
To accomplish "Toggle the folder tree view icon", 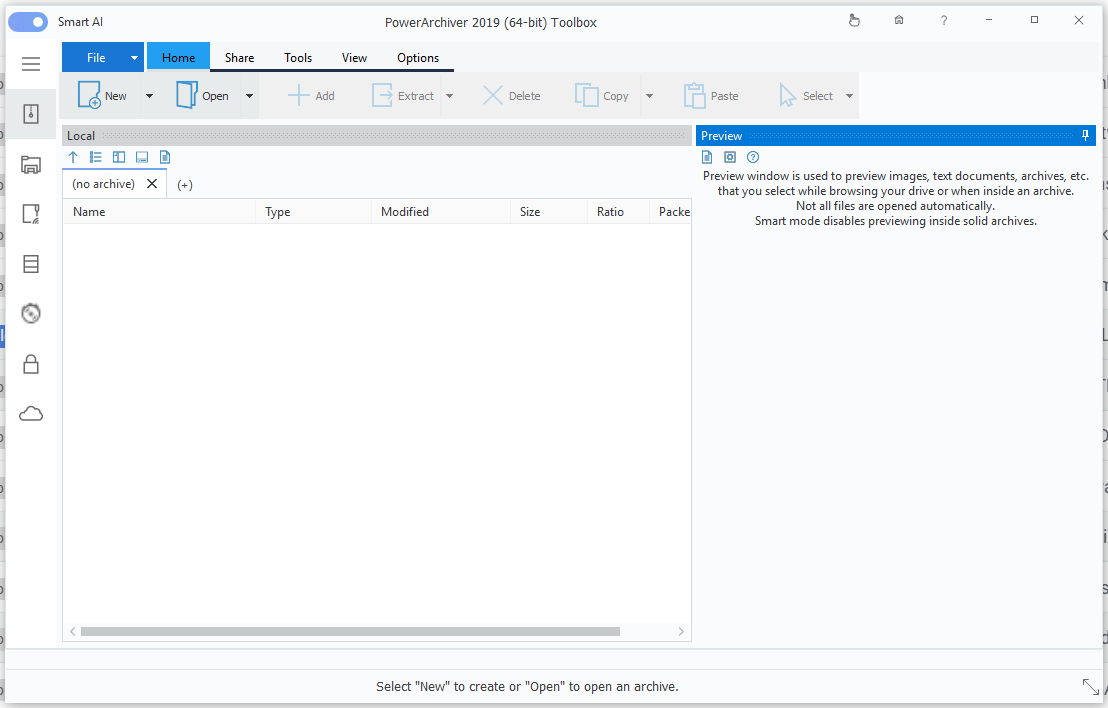I will (95, 157).
